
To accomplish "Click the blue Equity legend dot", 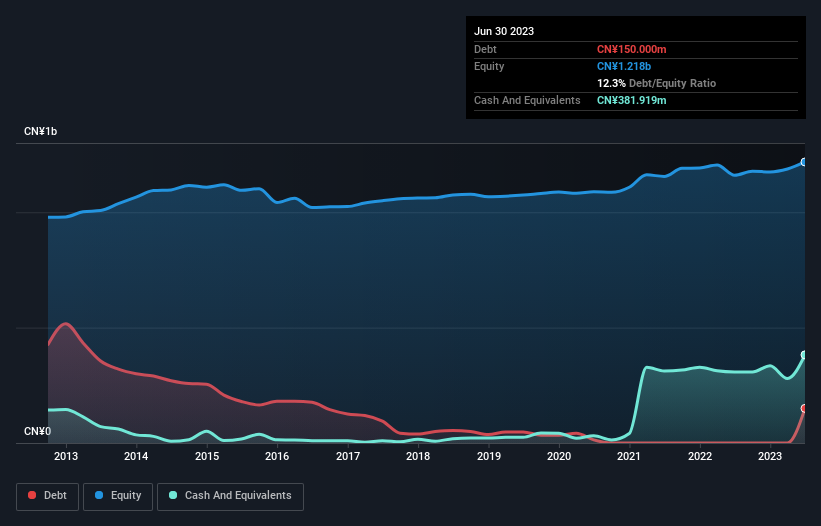I will coord(99,495).
